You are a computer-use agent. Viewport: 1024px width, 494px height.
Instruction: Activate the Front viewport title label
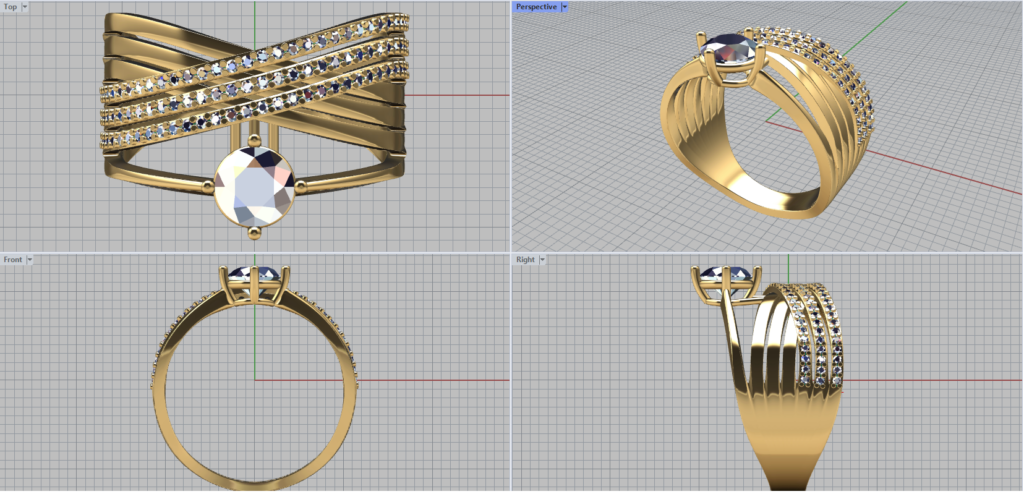pyautogui.click(x=13, y=259)
